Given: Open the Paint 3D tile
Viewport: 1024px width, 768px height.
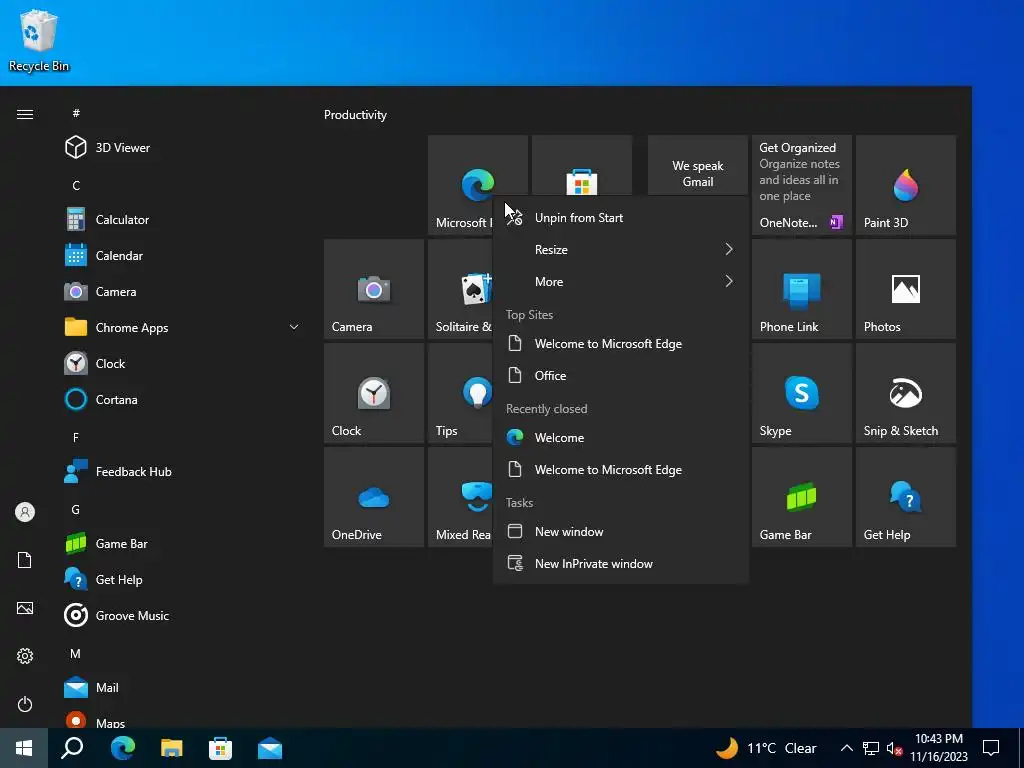Looking at the screenshot, I should point(906,185).
